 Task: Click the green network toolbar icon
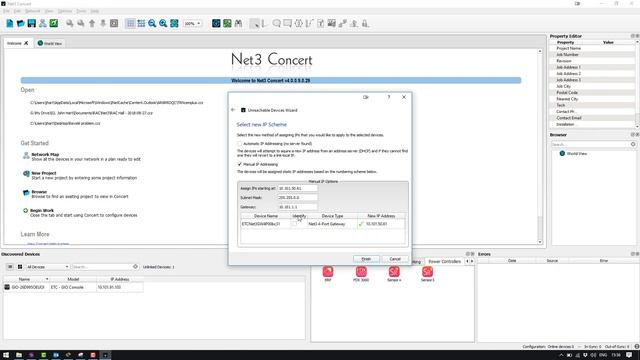227,23
